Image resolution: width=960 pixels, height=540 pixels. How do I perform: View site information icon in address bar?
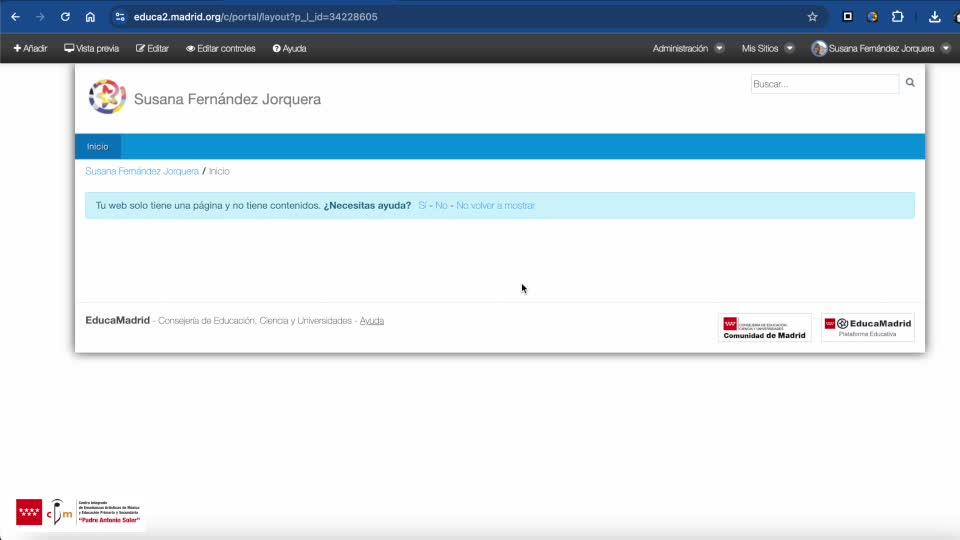click(x=120, y=17)
